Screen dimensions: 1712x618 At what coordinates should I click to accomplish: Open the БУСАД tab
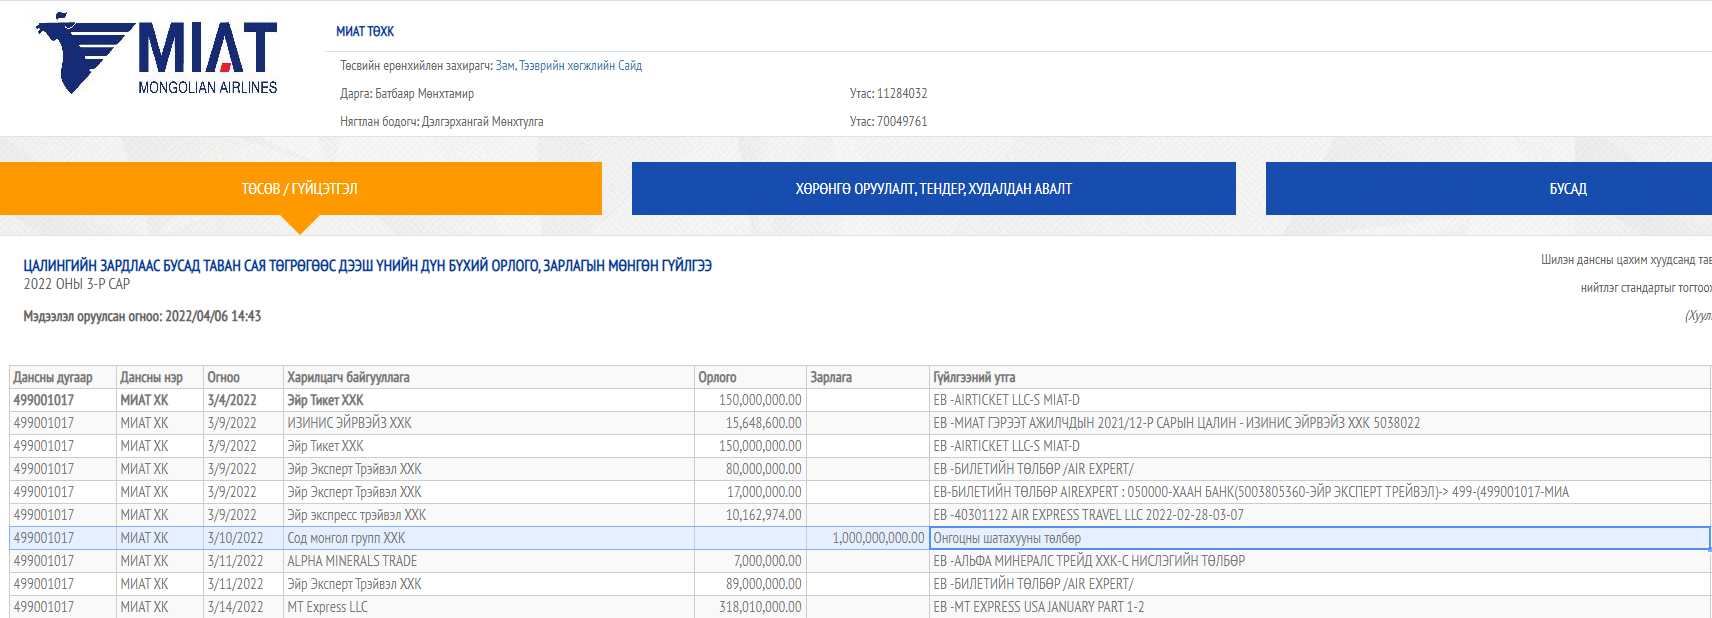[1567, 189]
